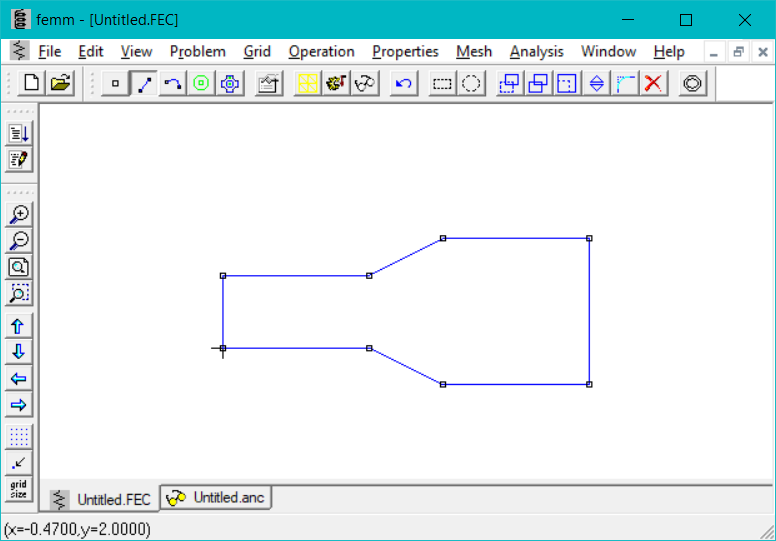Pan the view up

pyautogui.click(x=19, y=326)
